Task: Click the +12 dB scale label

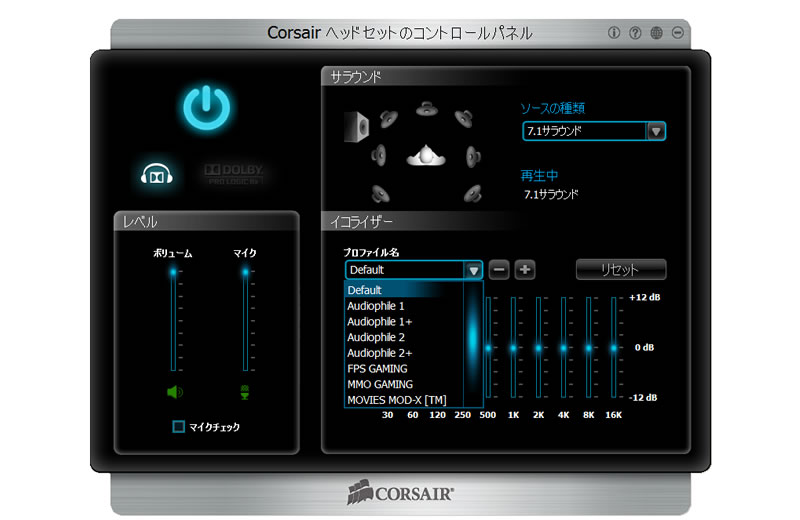Action: (x=645, y=298)
